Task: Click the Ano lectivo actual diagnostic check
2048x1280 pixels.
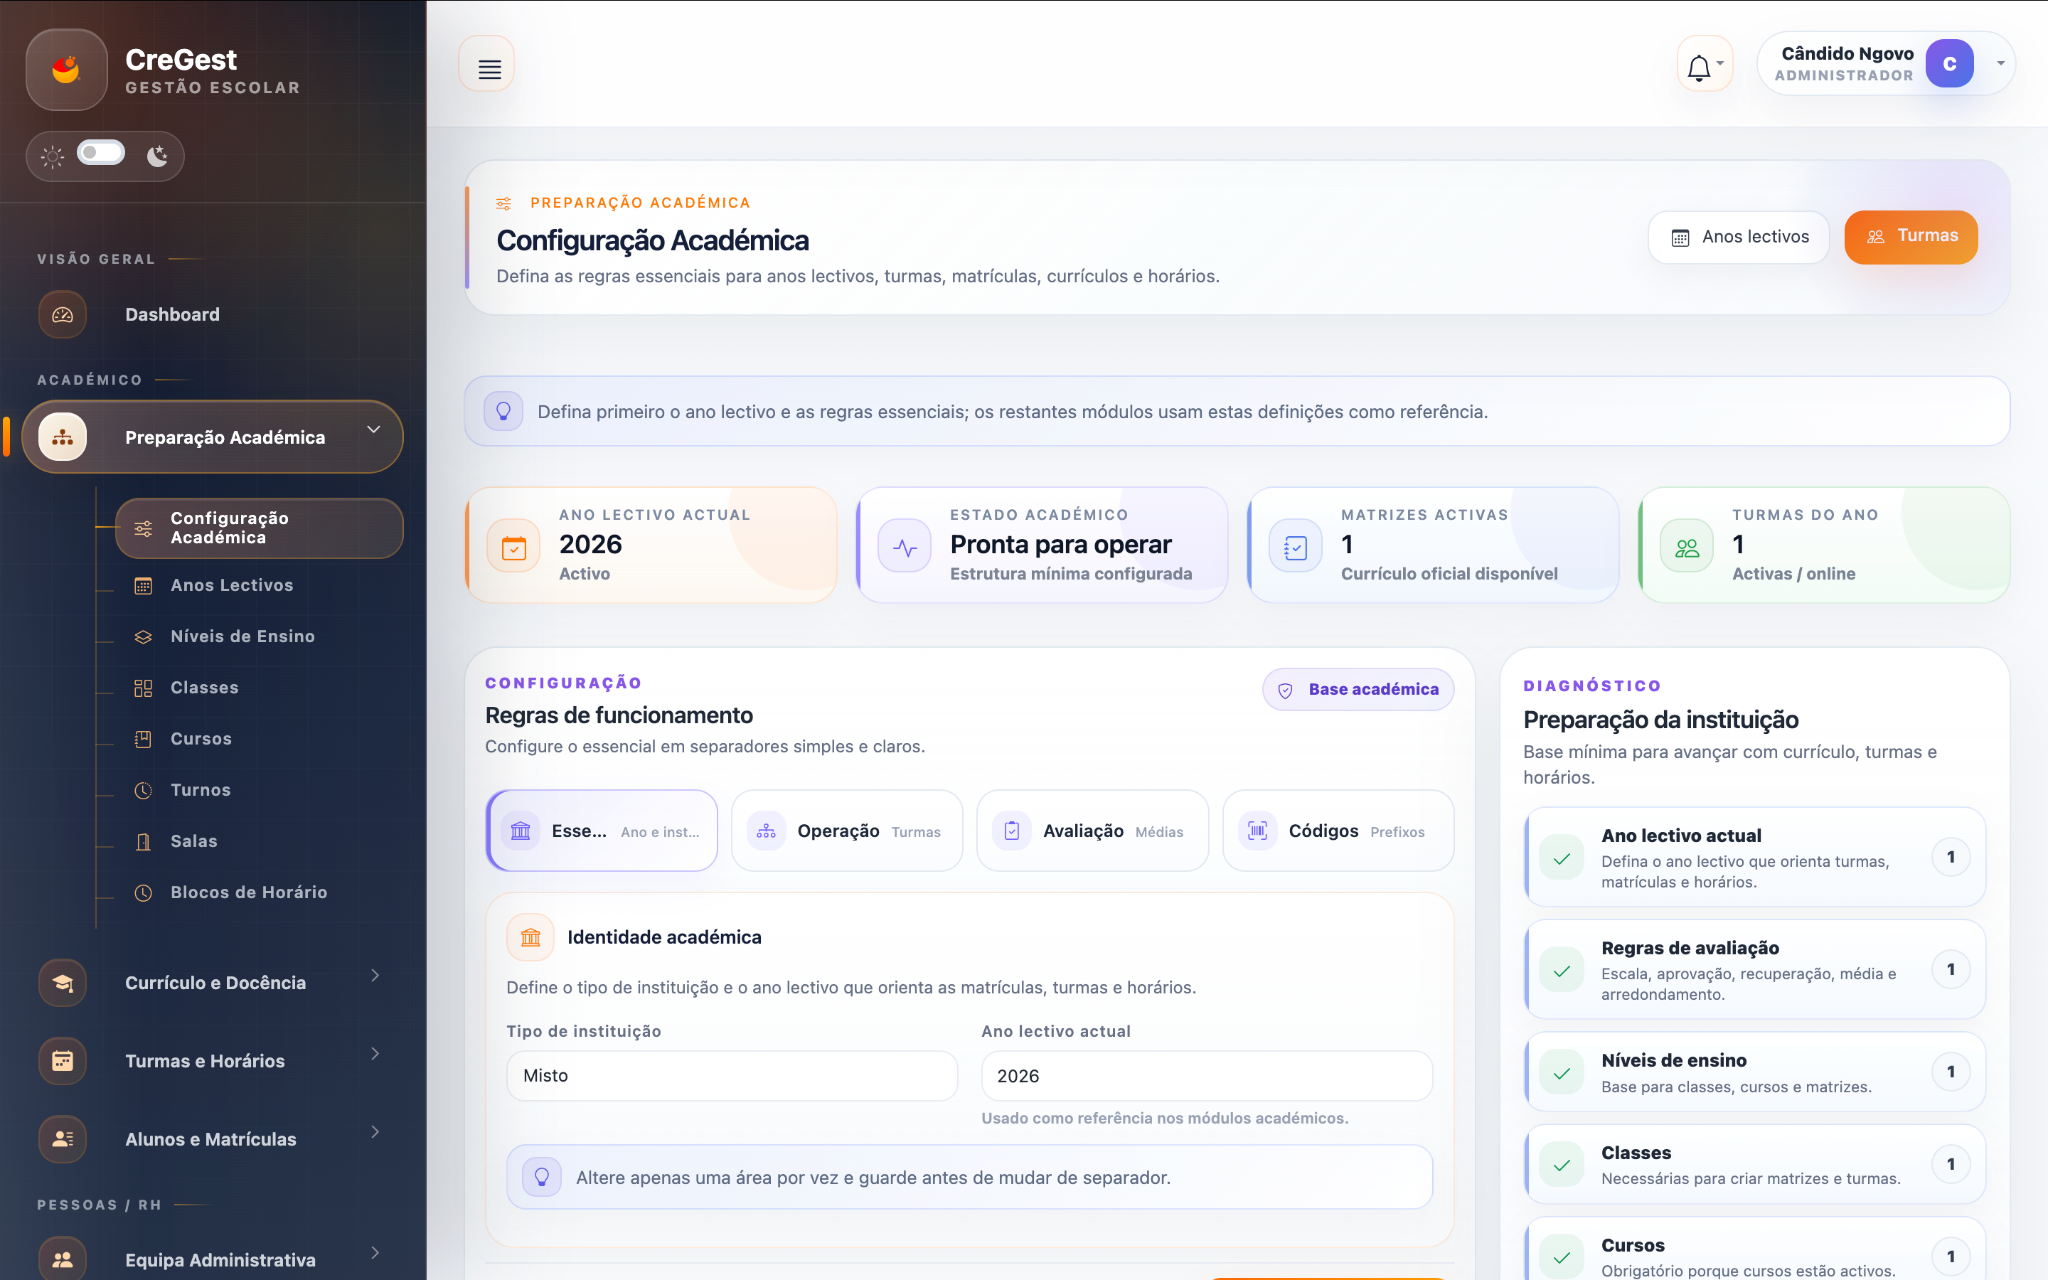Action: pos(1562,858)
